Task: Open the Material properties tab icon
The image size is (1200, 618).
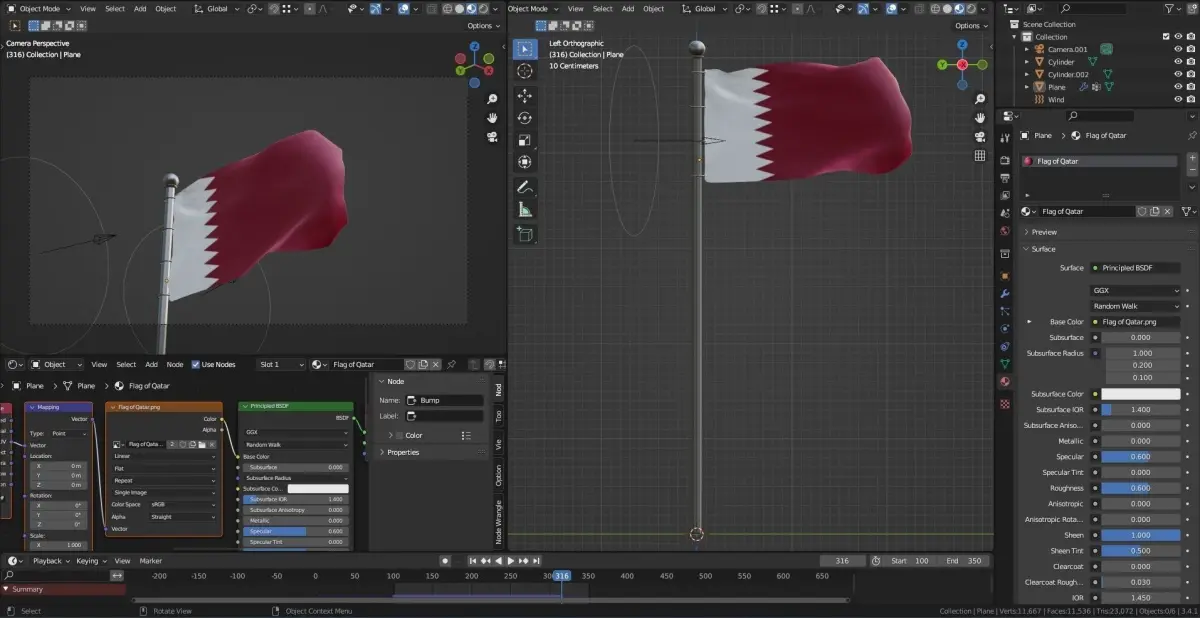Action: click(x=1005, y=381)
